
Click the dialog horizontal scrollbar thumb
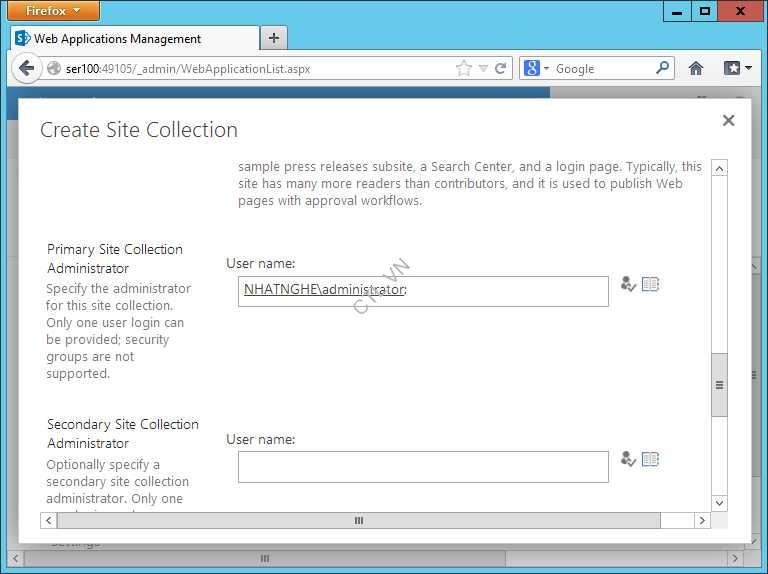[x=359, y=521]
